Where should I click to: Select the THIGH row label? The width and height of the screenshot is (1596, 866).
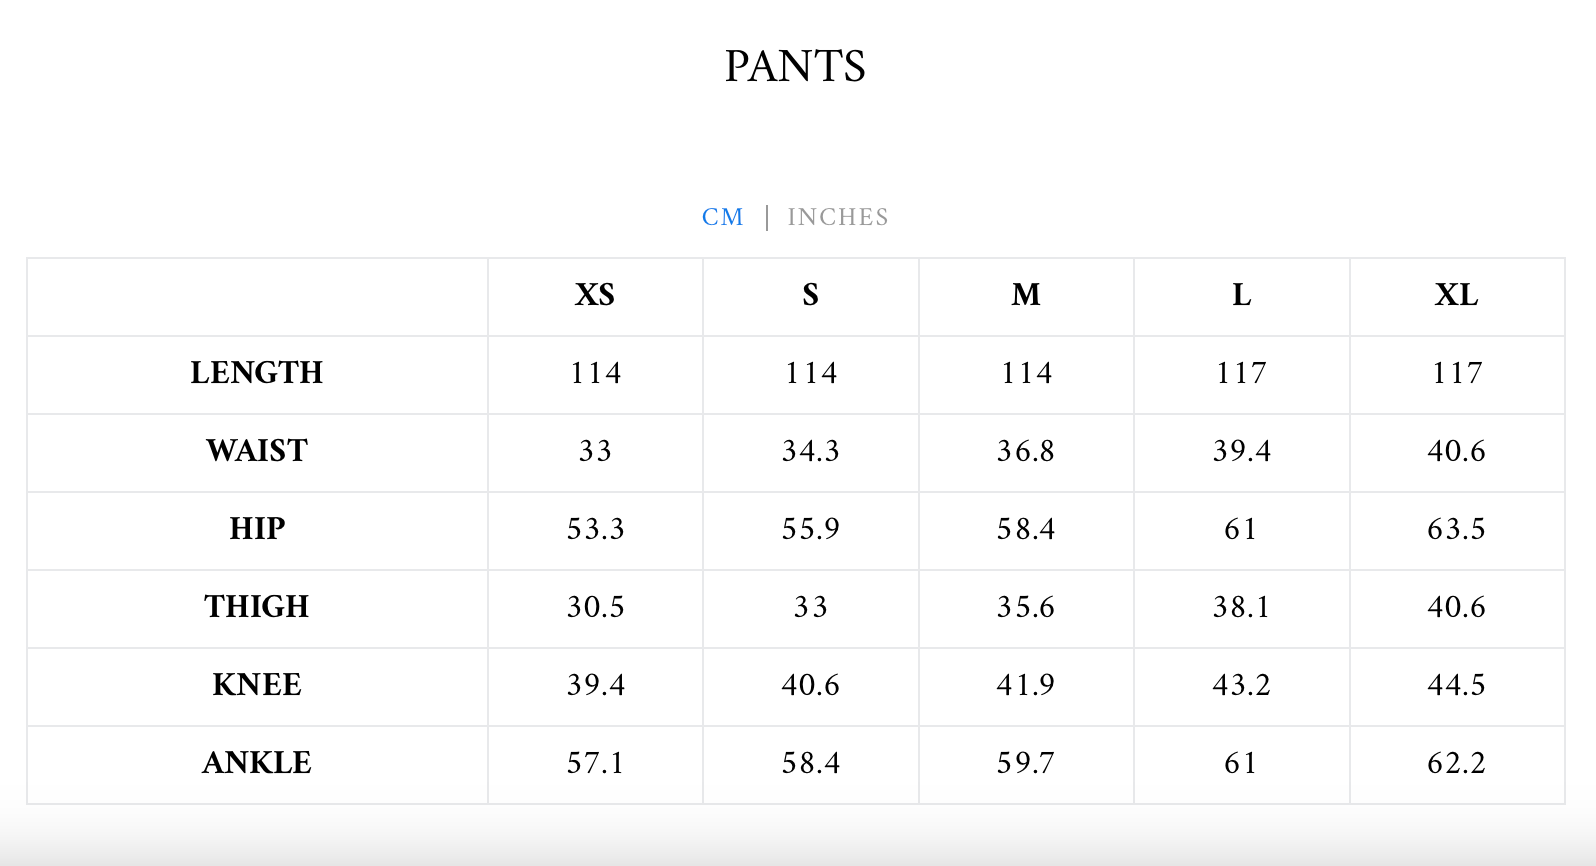(257, 607)
